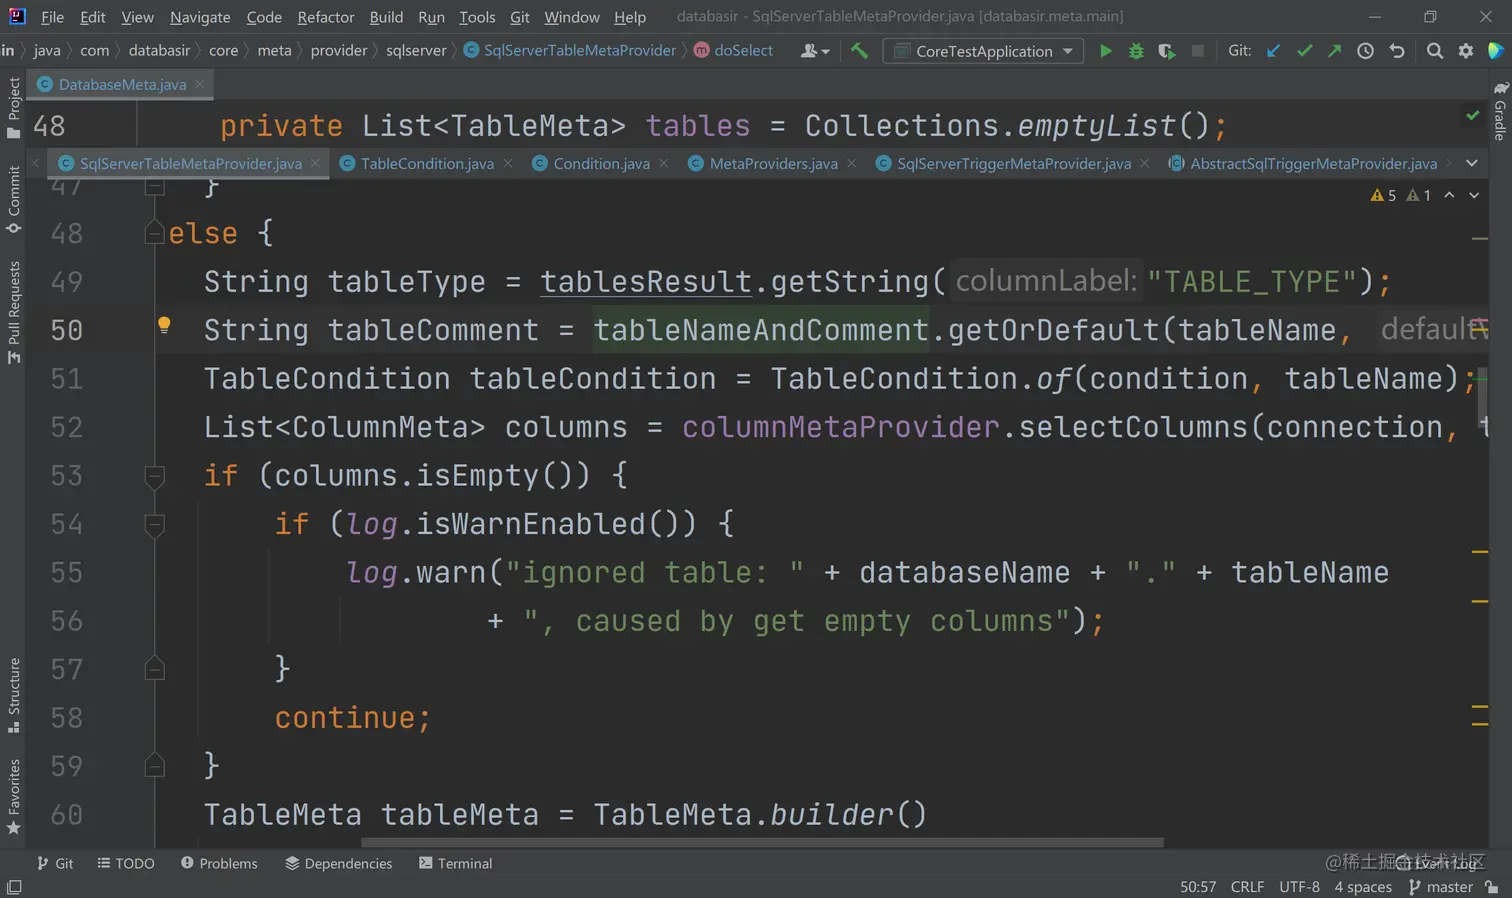Rollback changes with the undo arrow icon
The height and width of the screenshot is (898, 1512).
[1397, 51]
